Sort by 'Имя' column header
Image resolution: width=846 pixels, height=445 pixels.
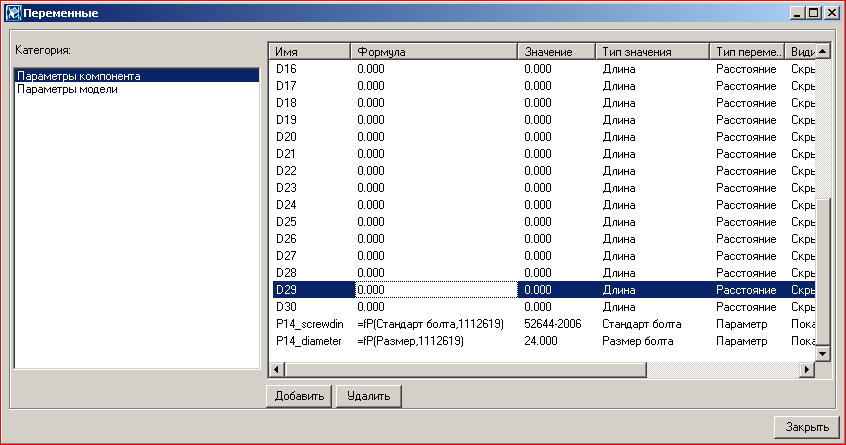[x=309, y=52]
